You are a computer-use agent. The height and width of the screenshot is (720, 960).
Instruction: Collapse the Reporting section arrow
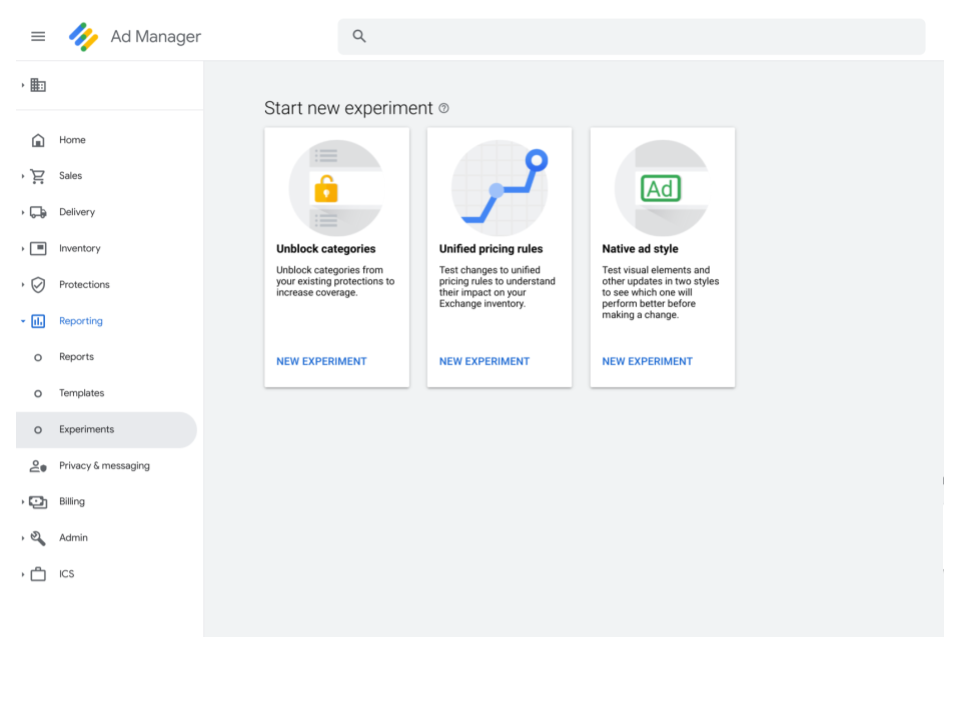click(23, 321)
